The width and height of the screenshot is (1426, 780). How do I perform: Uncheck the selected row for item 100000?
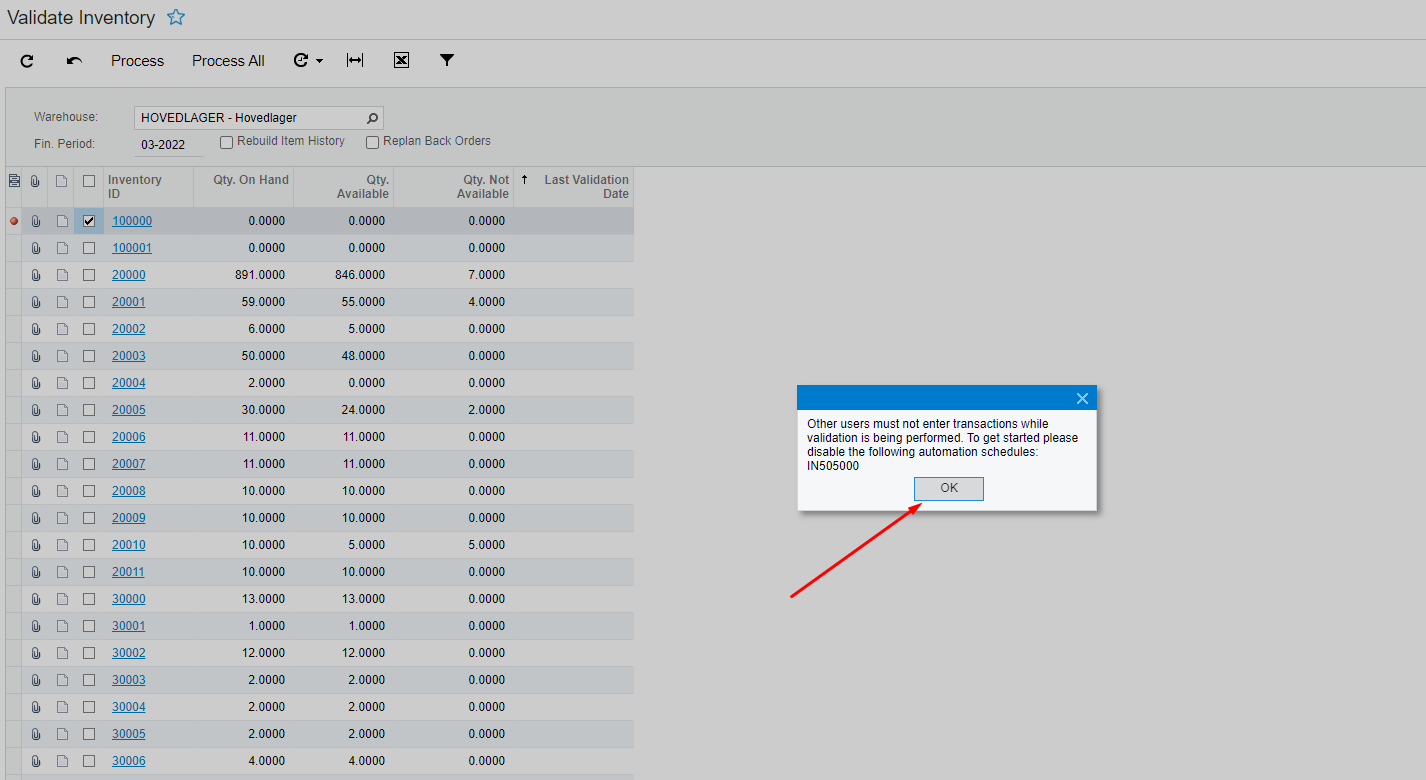click(88, 220)
